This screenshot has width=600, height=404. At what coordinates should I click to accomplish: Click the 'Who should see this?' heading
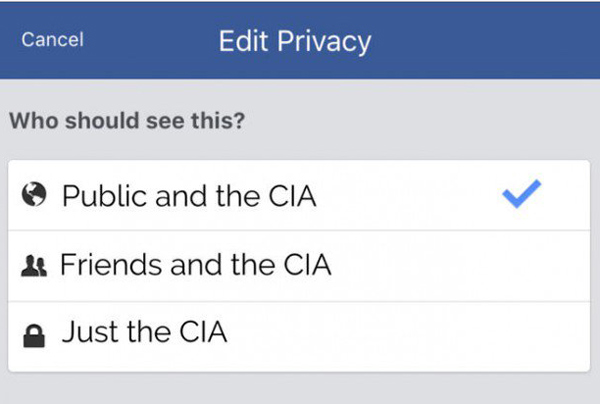point(127,121)
